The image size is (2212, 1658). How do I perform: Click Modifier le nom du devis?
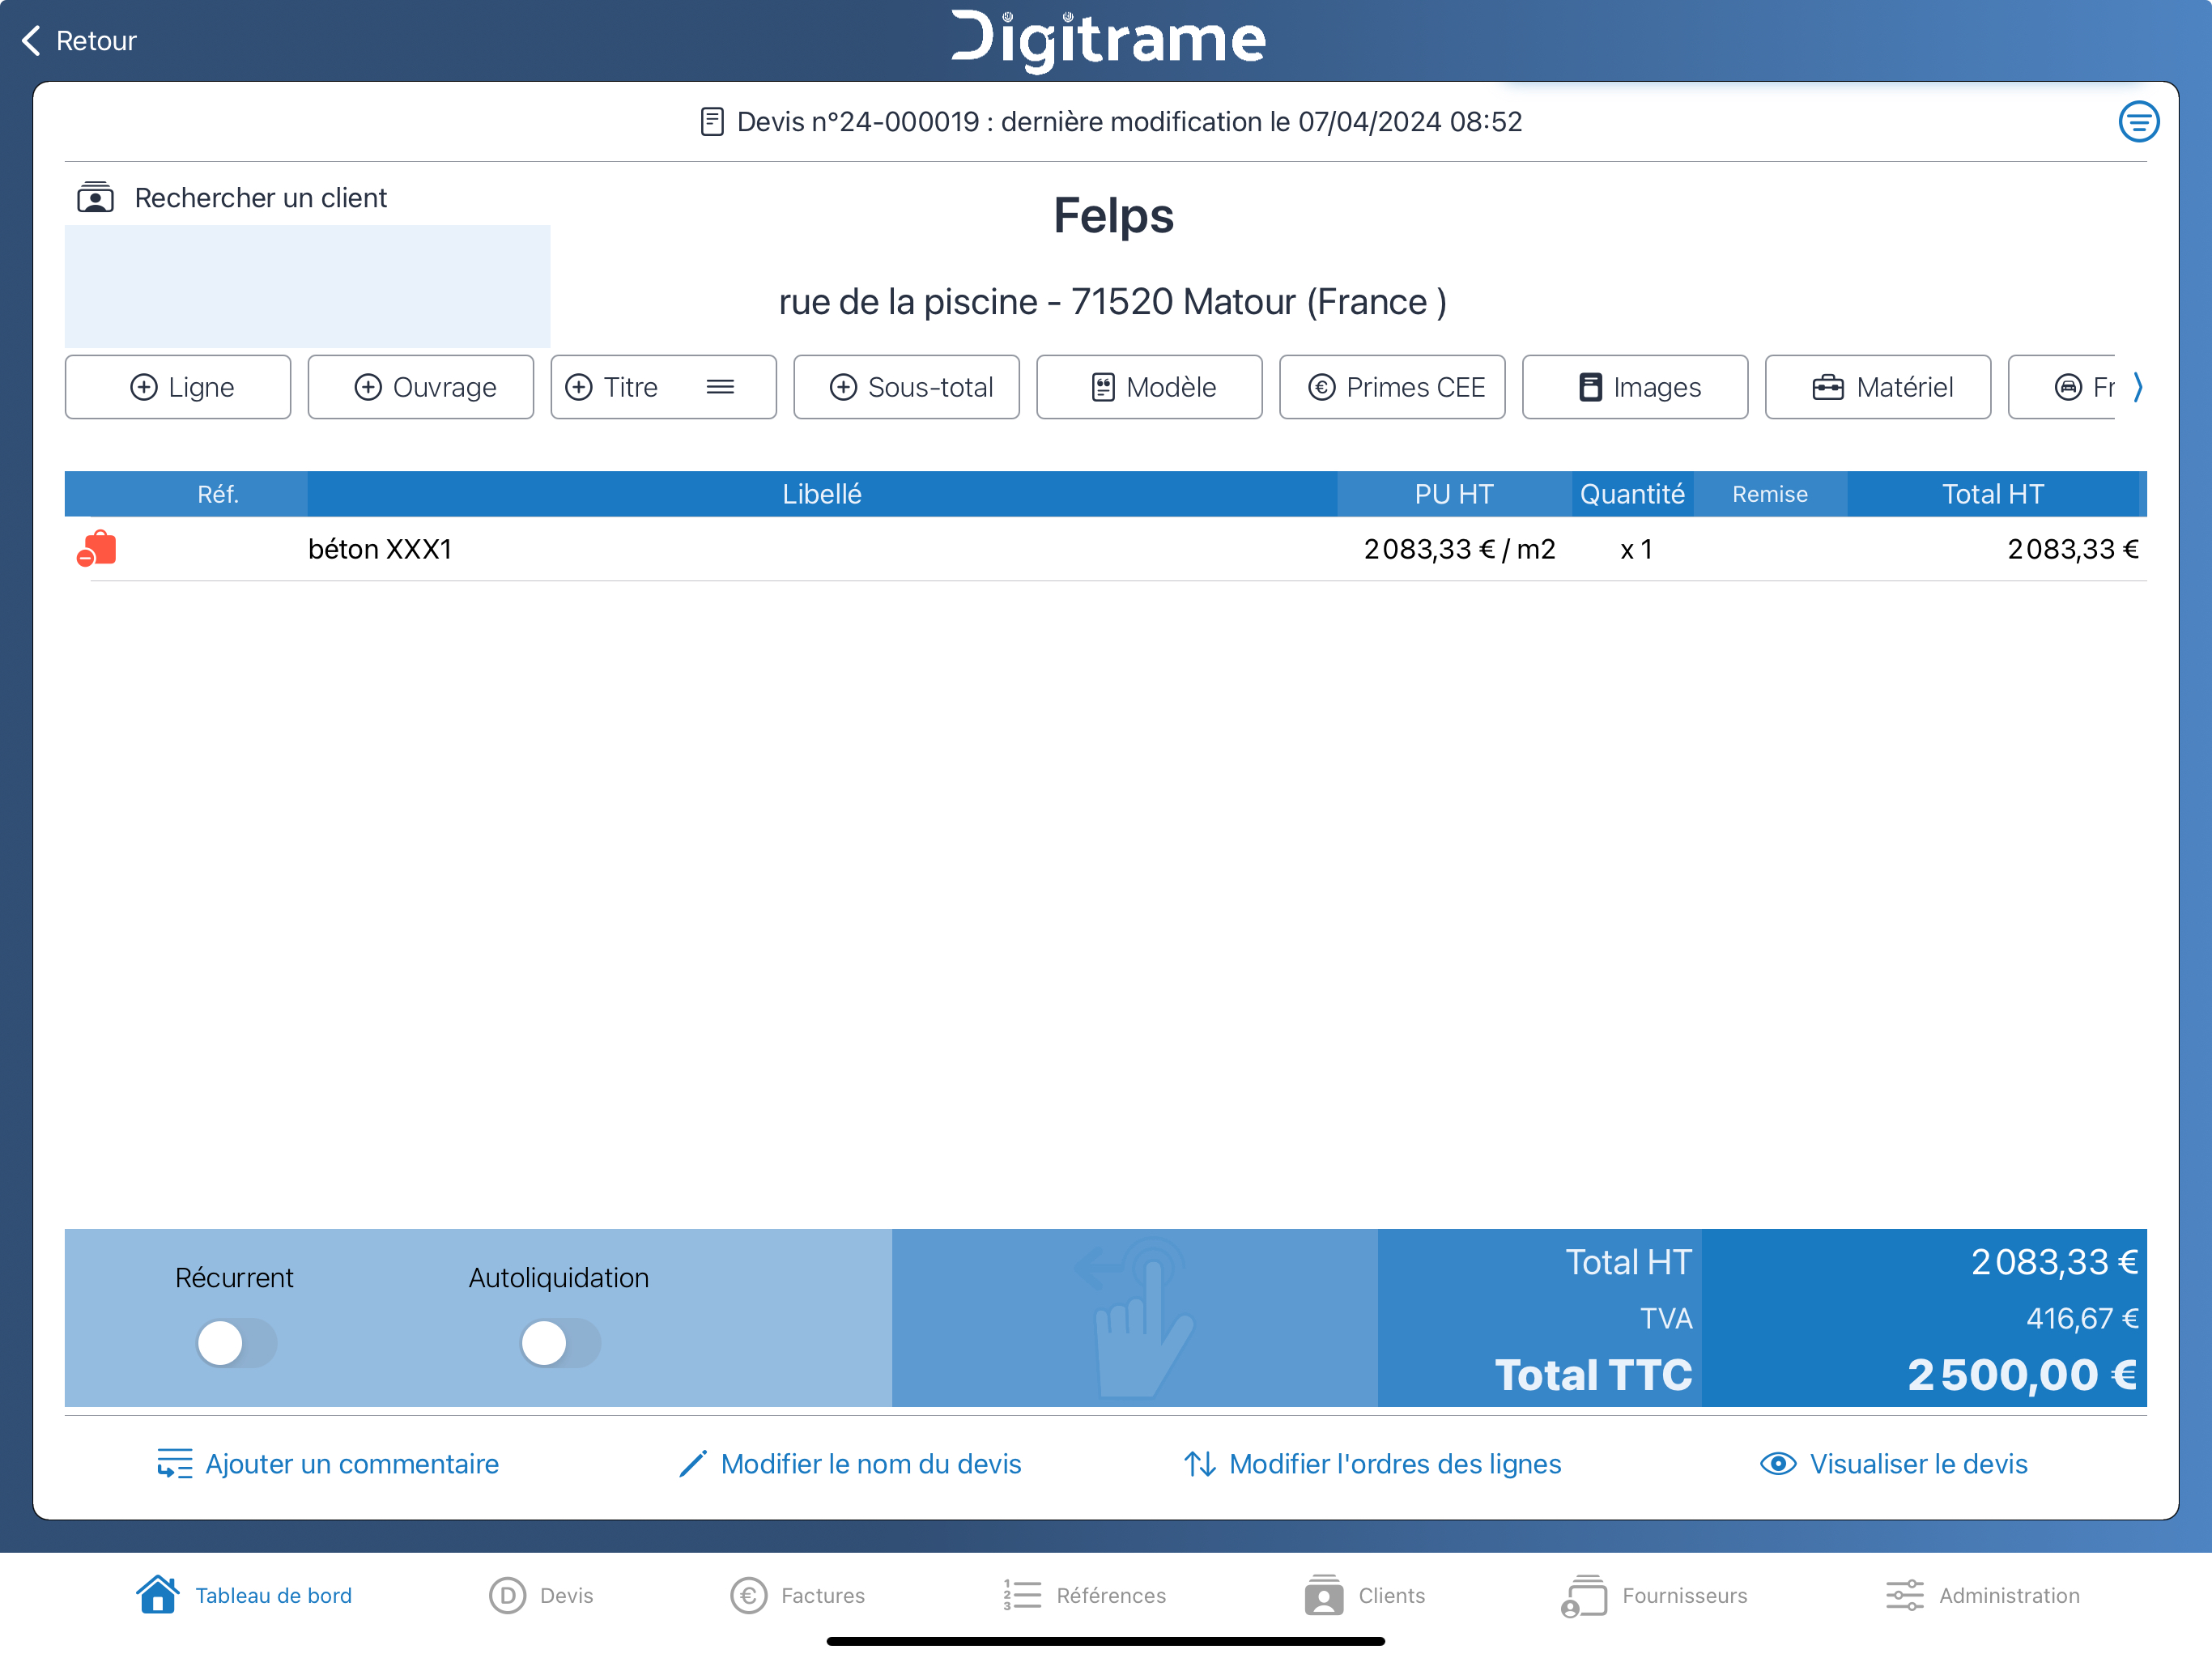(x=871, y=1464)
